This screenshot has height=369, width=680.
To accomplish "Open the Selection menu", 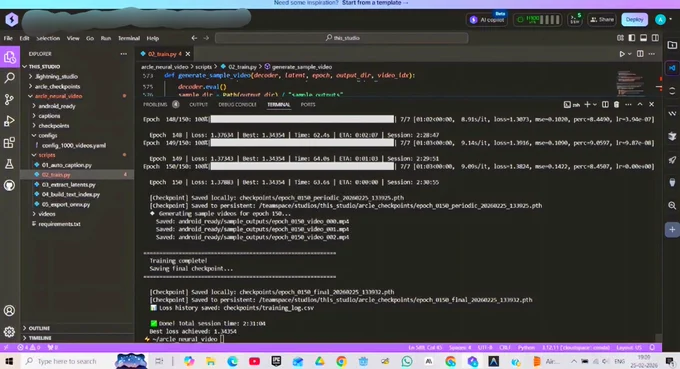I will click(48, 38).
